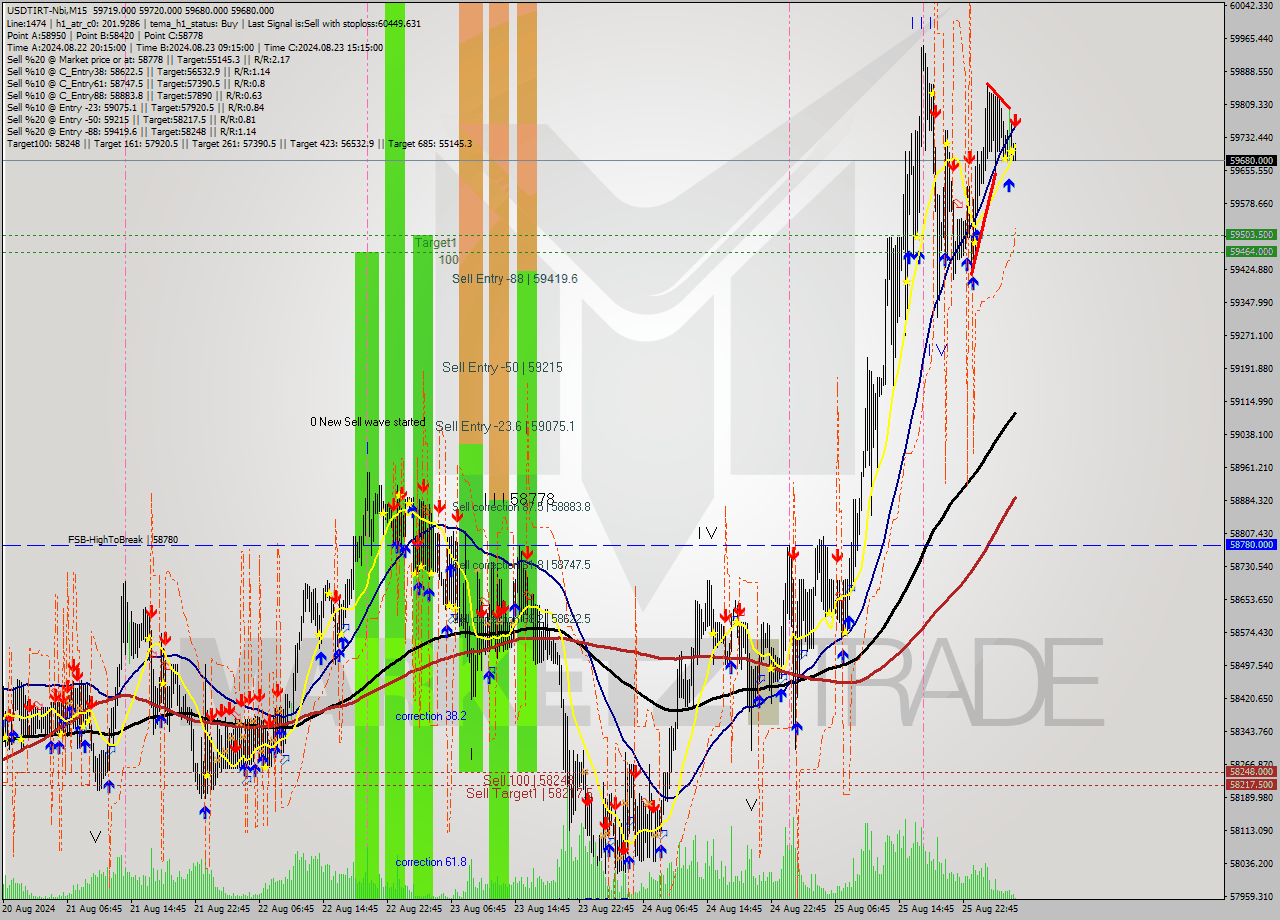The width and height of the screenshot is (1280, 920).
Task: Click price axis value 58036.200
Action: [1252, 863]
